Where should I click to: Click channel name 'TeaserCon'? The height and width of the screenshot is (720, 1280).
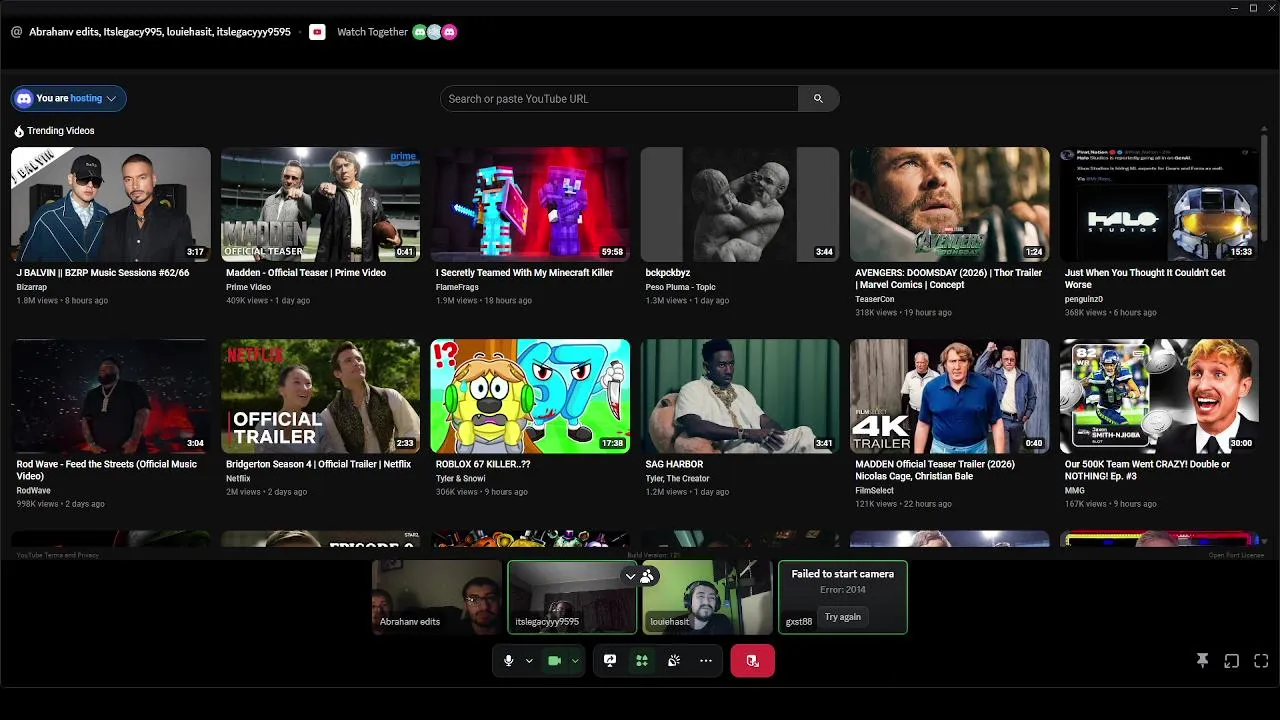click(875, 299)
